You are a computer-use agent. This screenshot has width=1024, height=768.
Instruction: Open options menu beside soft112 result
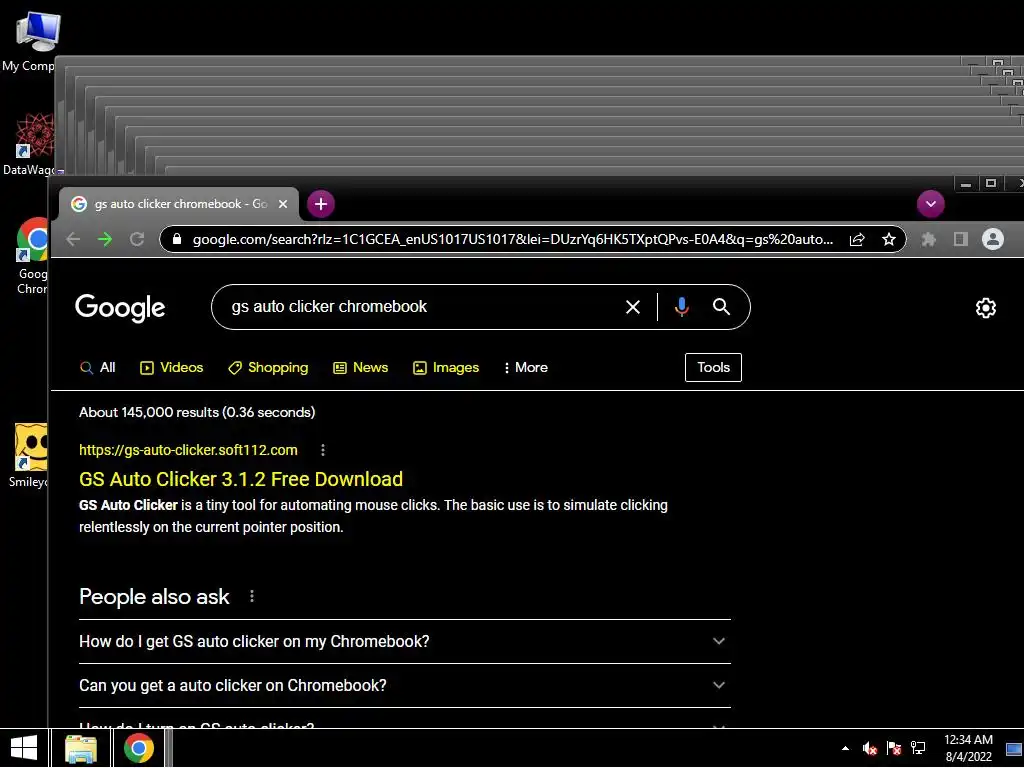point(323,450)
